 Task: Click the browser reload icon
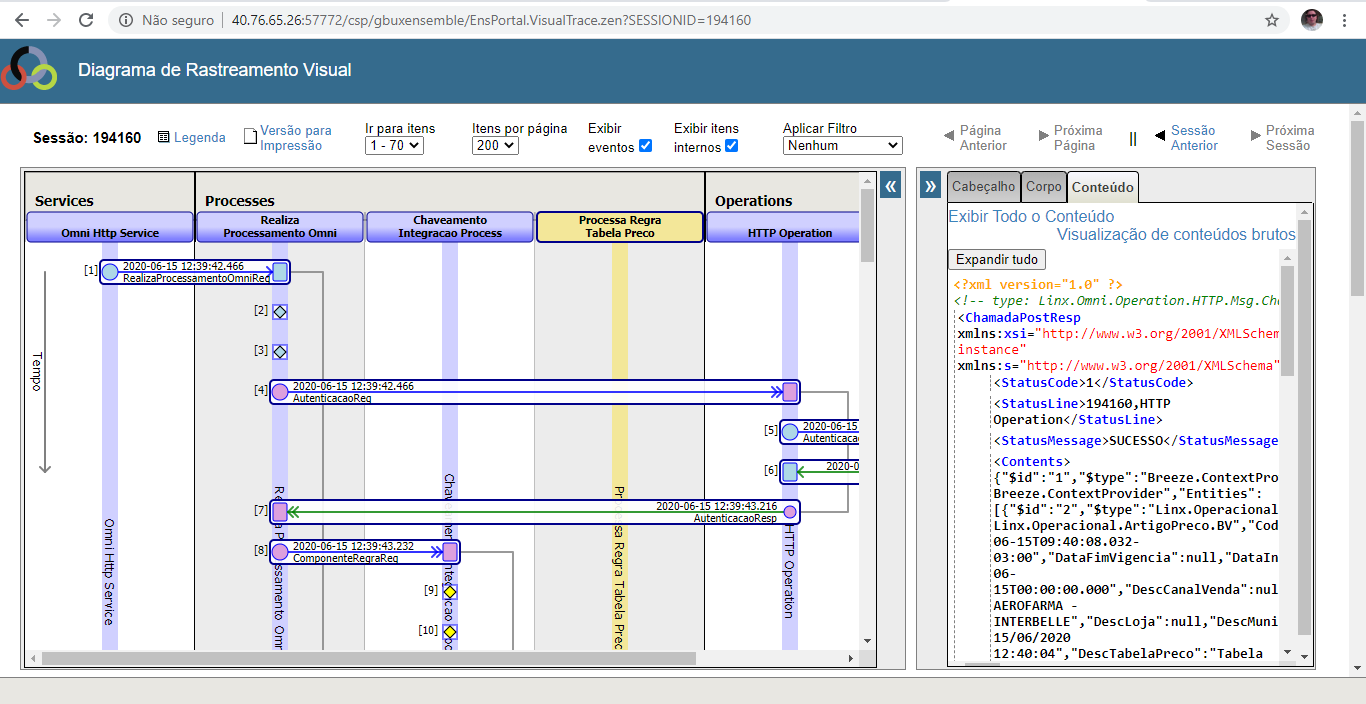coord(86,20)
